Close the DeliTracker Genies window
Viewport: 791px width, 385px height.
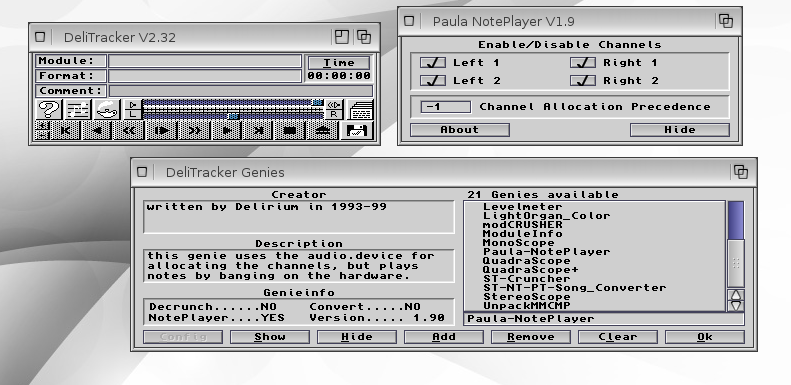142,172
